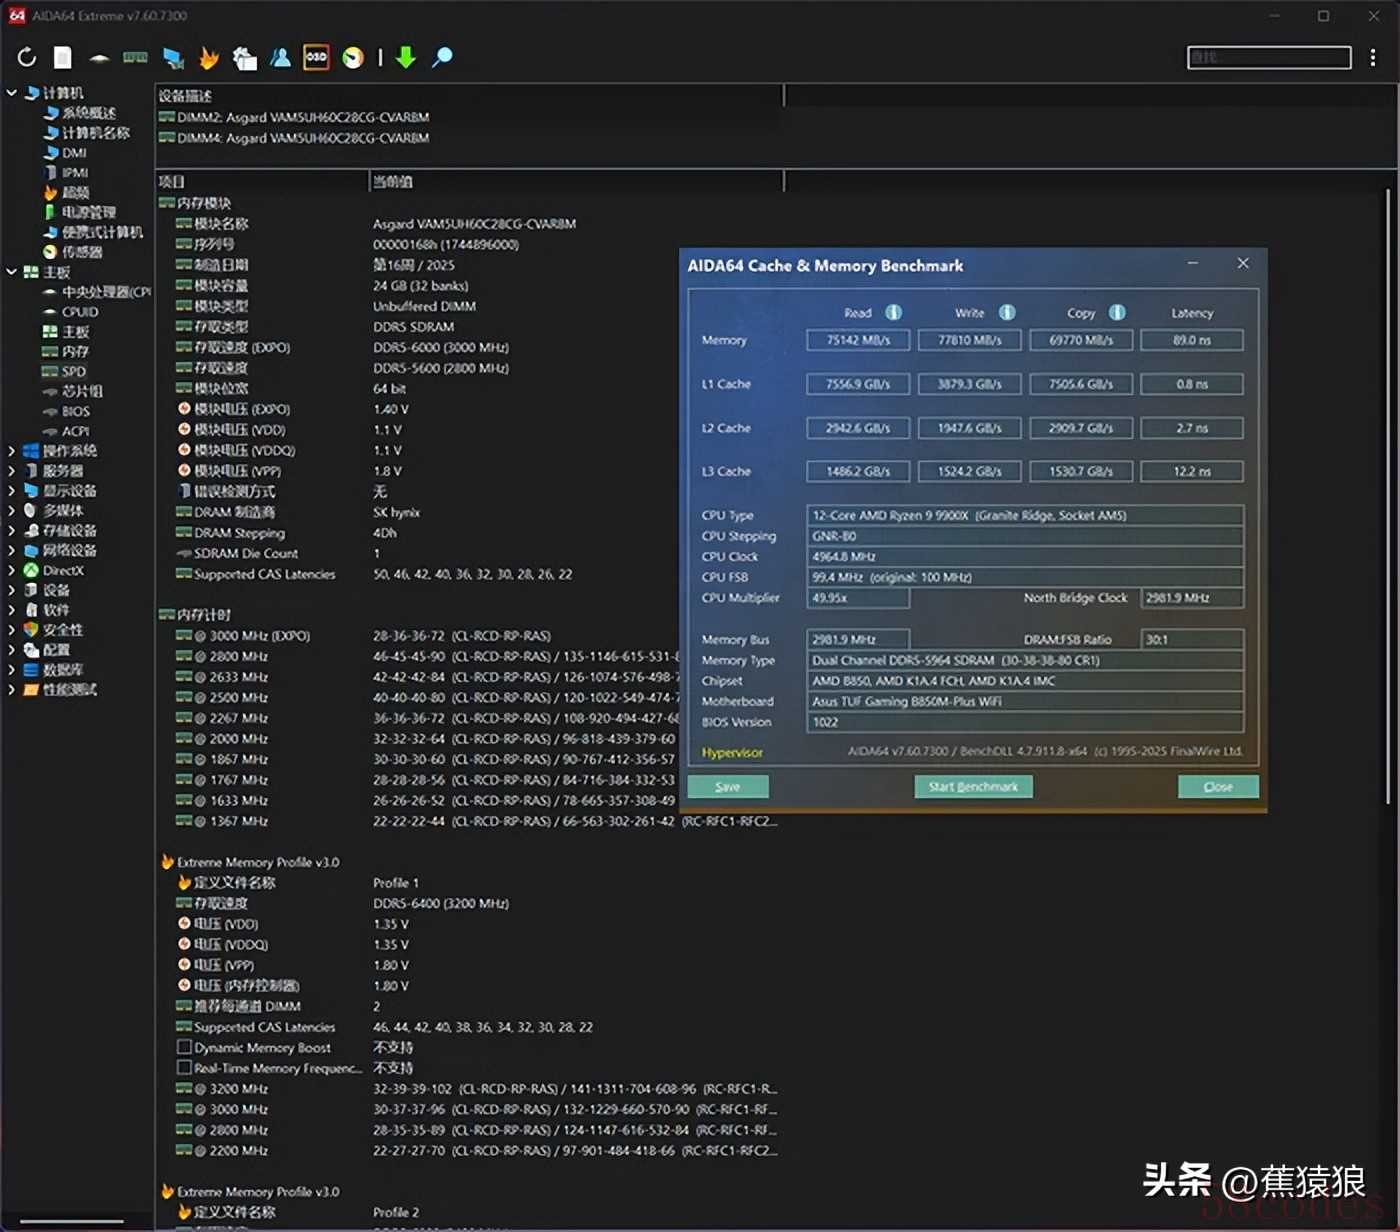Select SPD in the left tree

(x=73, y=371)
